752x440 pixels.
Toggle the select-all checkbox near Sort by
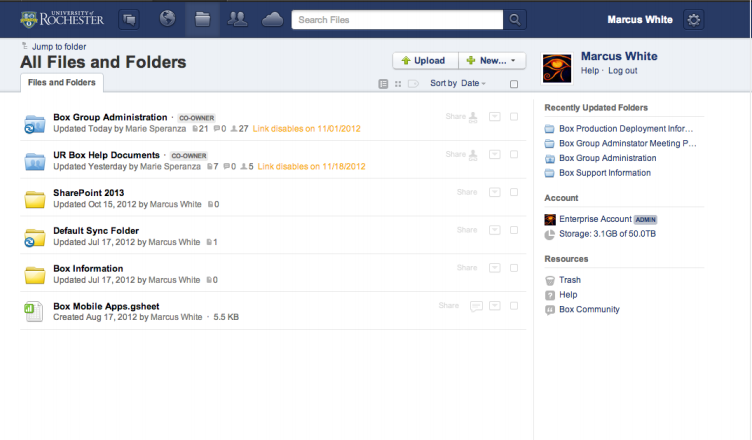coord(514,84)
